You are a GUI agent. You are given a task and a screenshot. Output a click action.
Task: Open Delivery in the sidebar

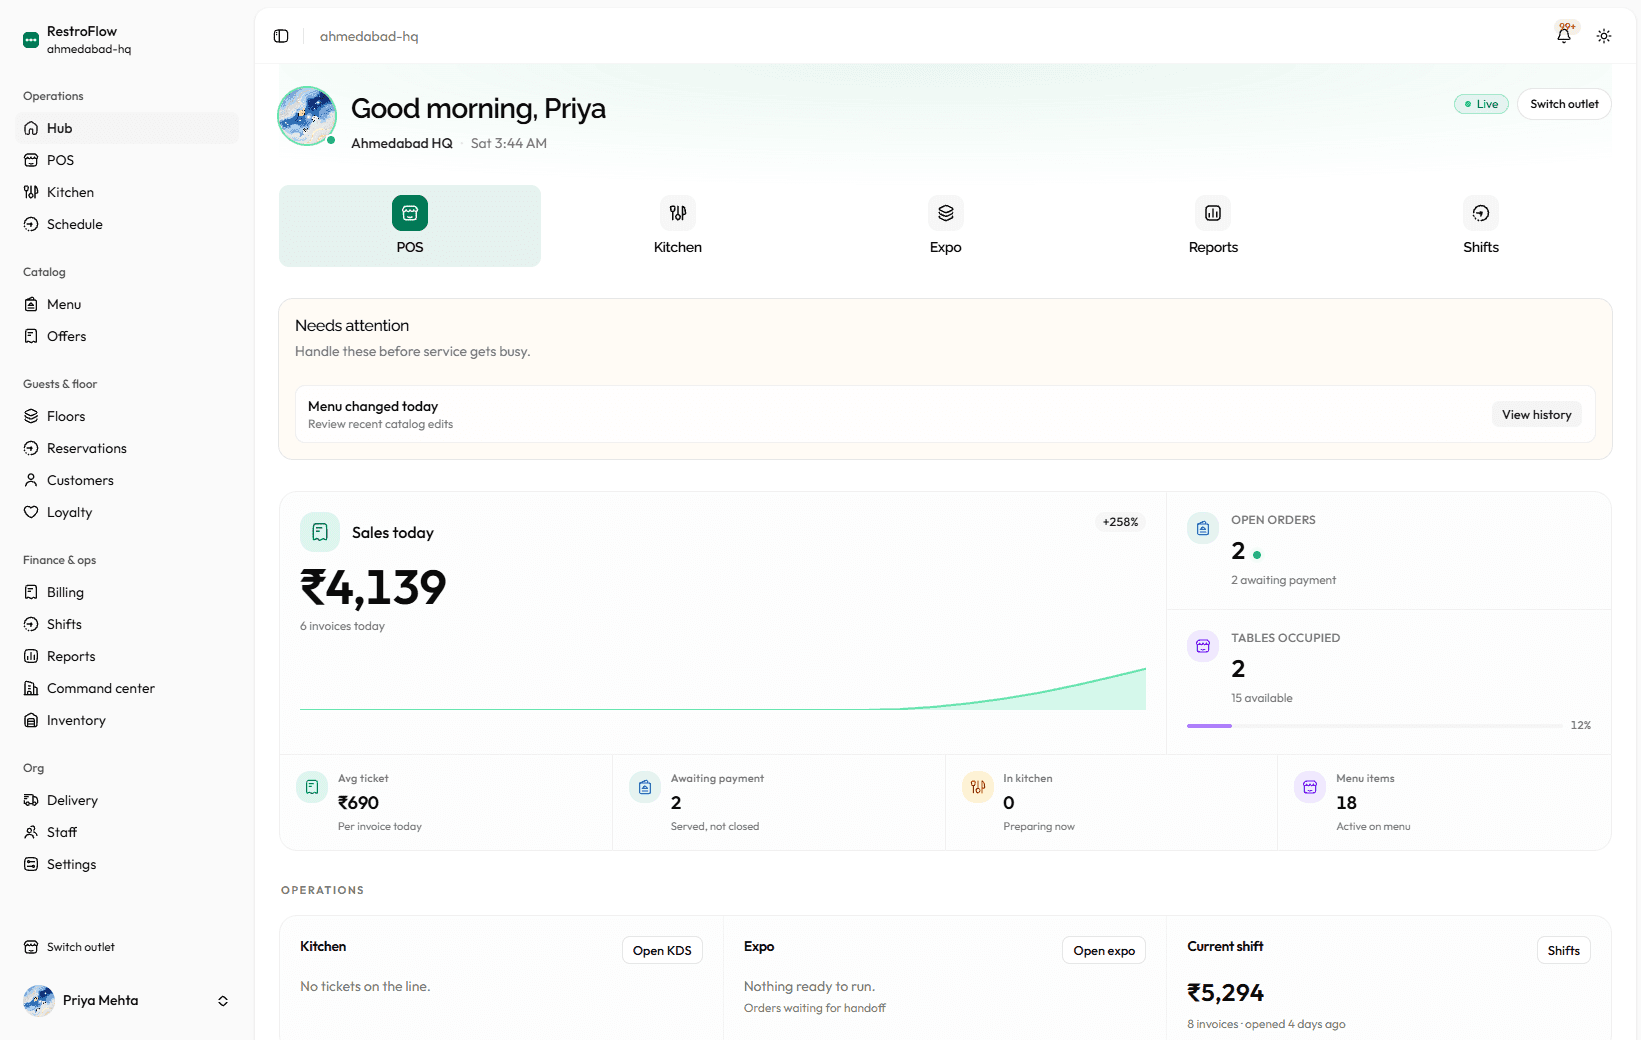tap(127, 800)
